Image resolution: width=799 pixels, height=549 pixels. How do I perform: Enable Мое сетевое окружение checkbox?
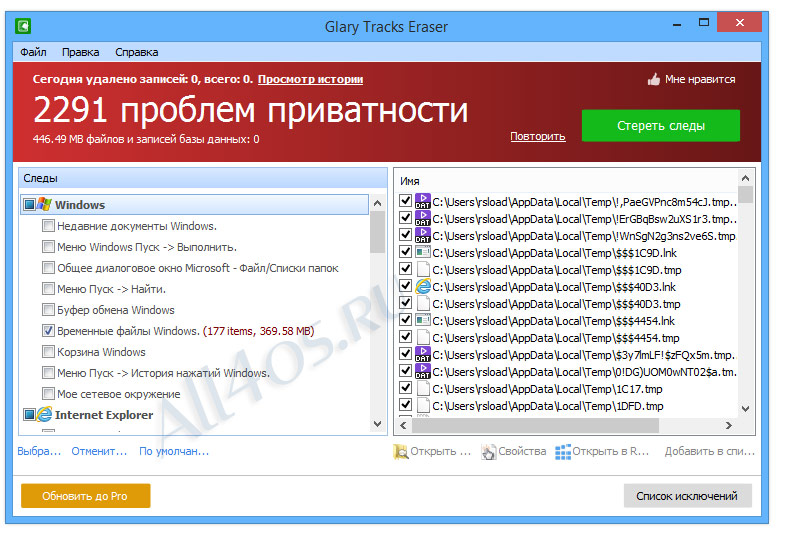[x=48, y=394]
